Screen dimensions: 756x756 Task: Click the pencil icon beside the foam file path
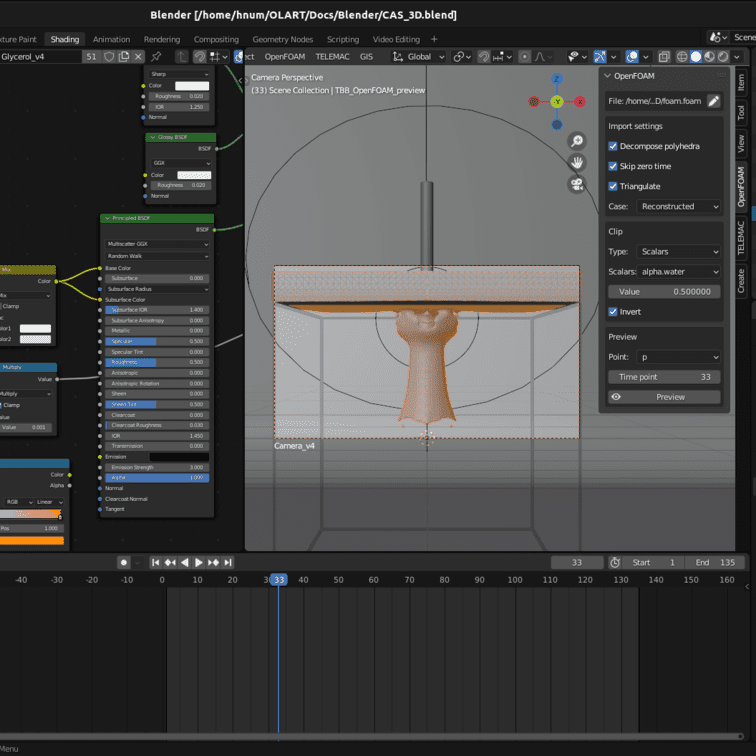click(713, 101)
